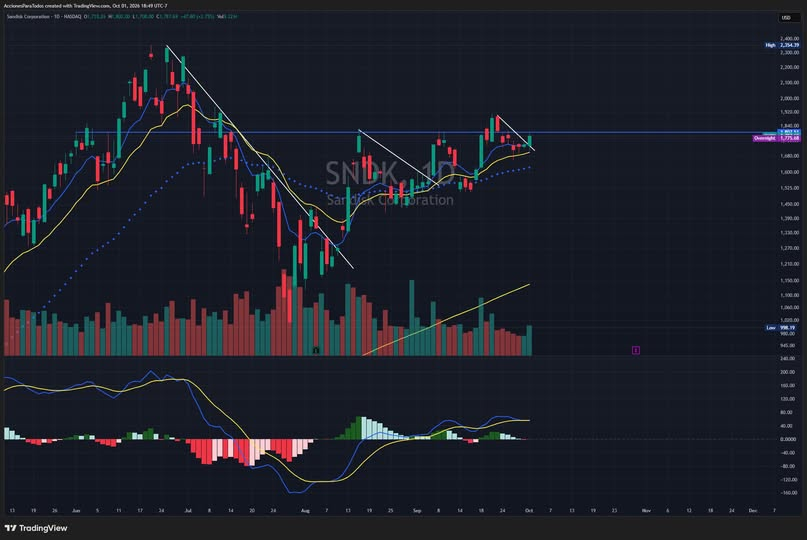
Task: Click the Jun label on time axis
Action: [76, 511]
